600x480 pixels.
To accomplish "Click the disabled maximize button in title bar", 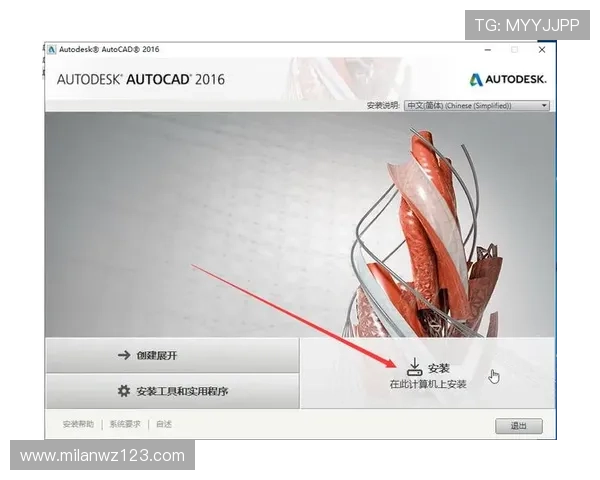I will 515,49.
